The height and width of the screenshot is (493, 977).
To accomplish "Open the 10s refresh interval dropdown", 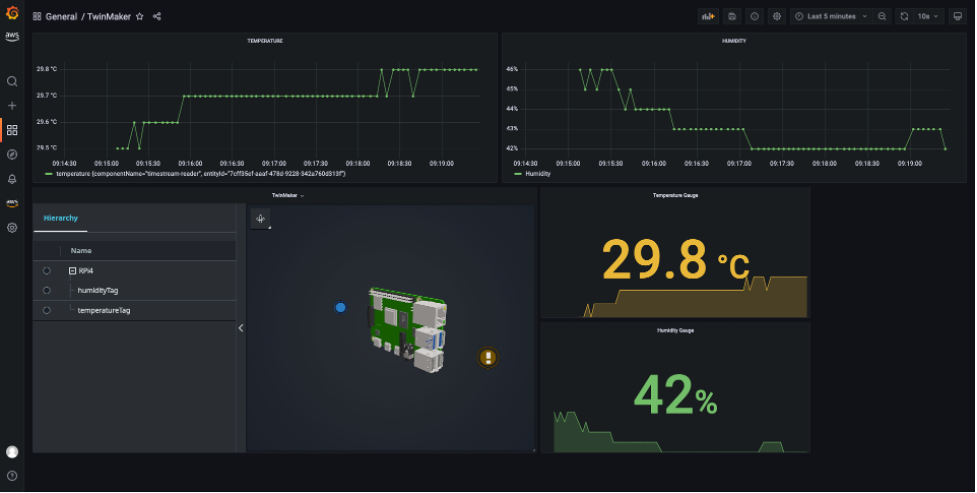I will [927, 16].
